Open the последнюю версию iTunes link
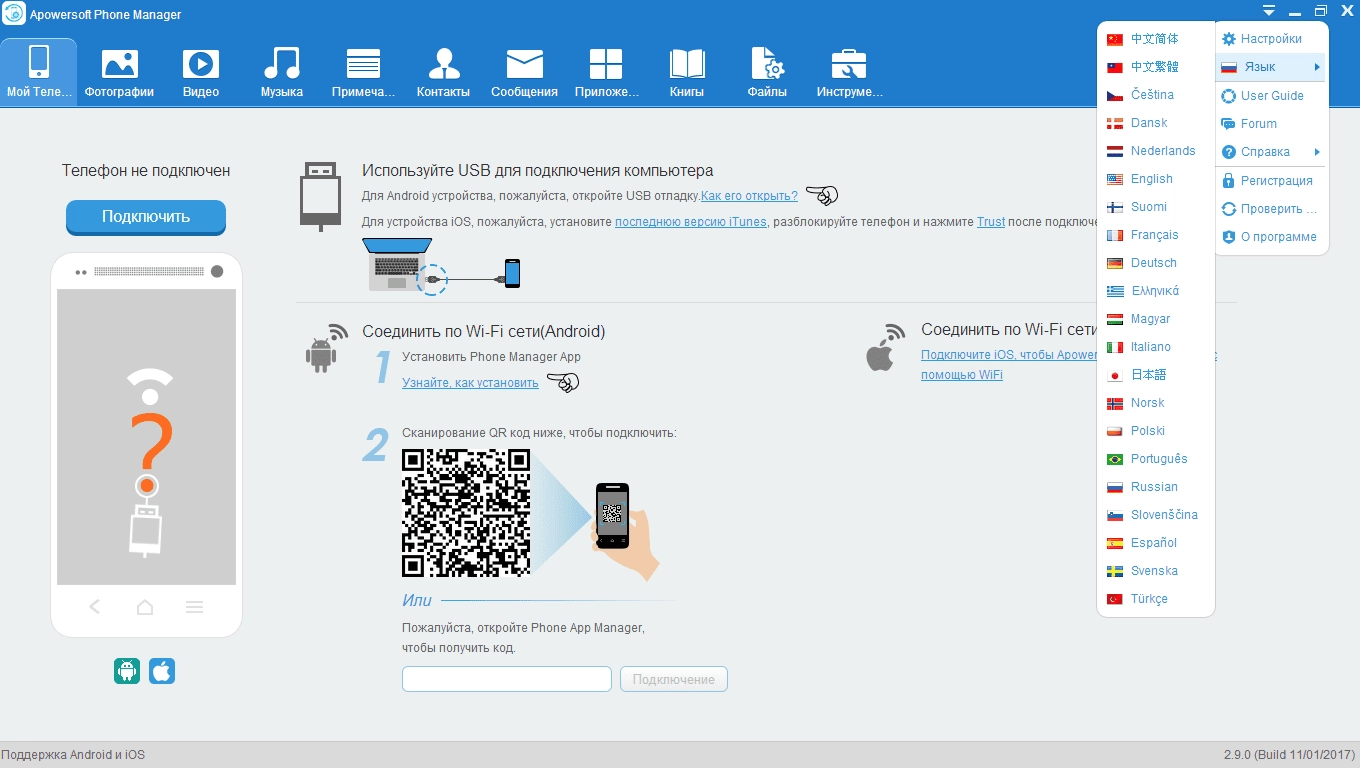Screen dimensions: 1360x768 (691, 222)
